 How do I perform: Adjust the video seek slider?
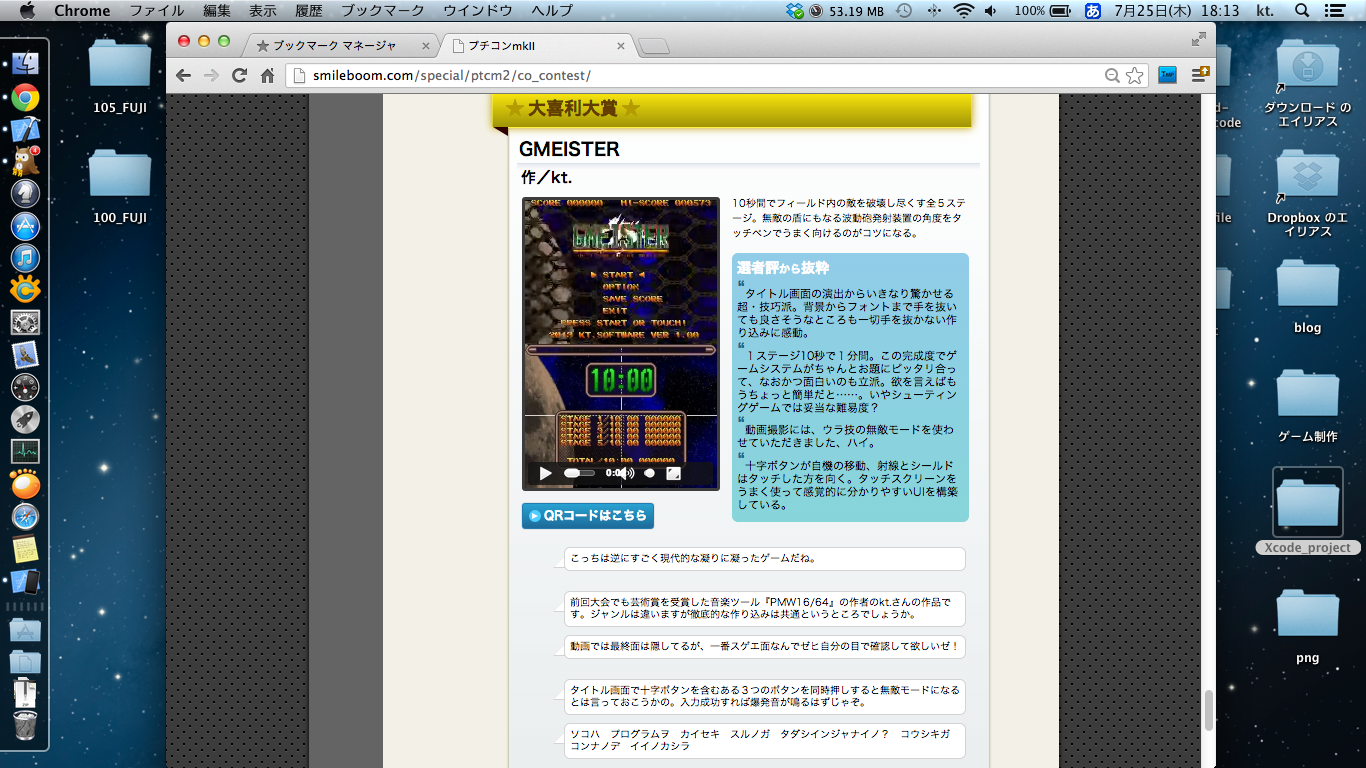pyautogui.click(x=579, y=473)
